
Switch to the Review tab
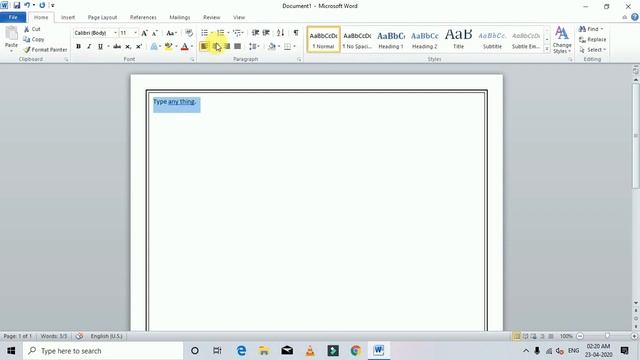point(211,18)
